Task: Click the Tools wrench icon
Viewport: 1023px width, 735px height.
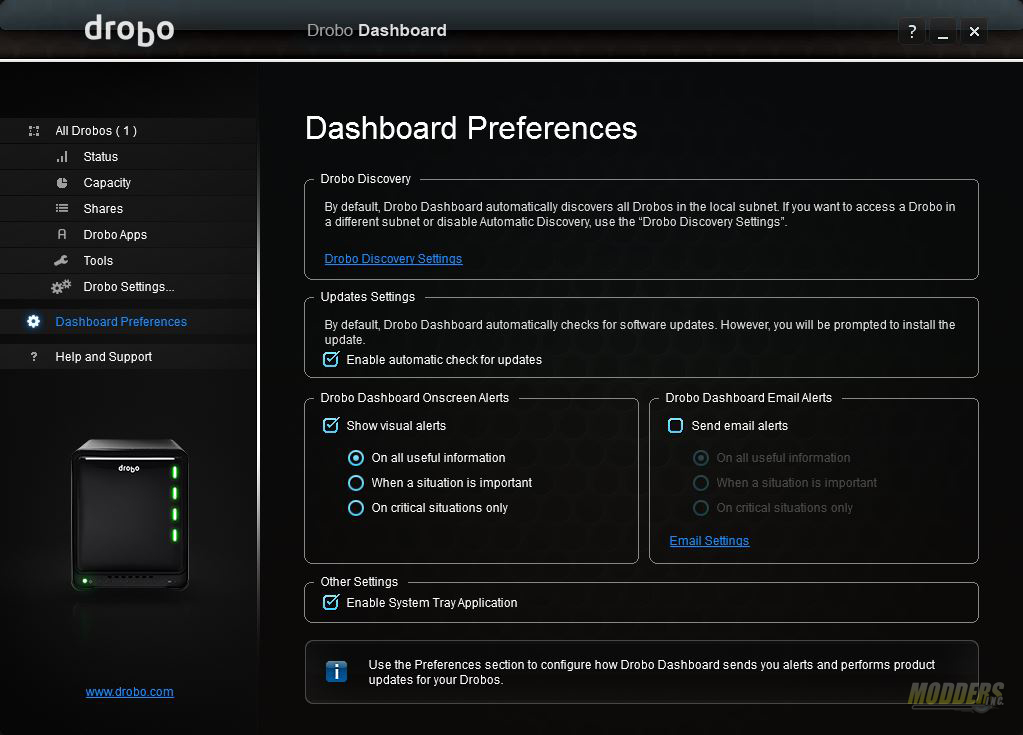Action: tap(61, 260)
